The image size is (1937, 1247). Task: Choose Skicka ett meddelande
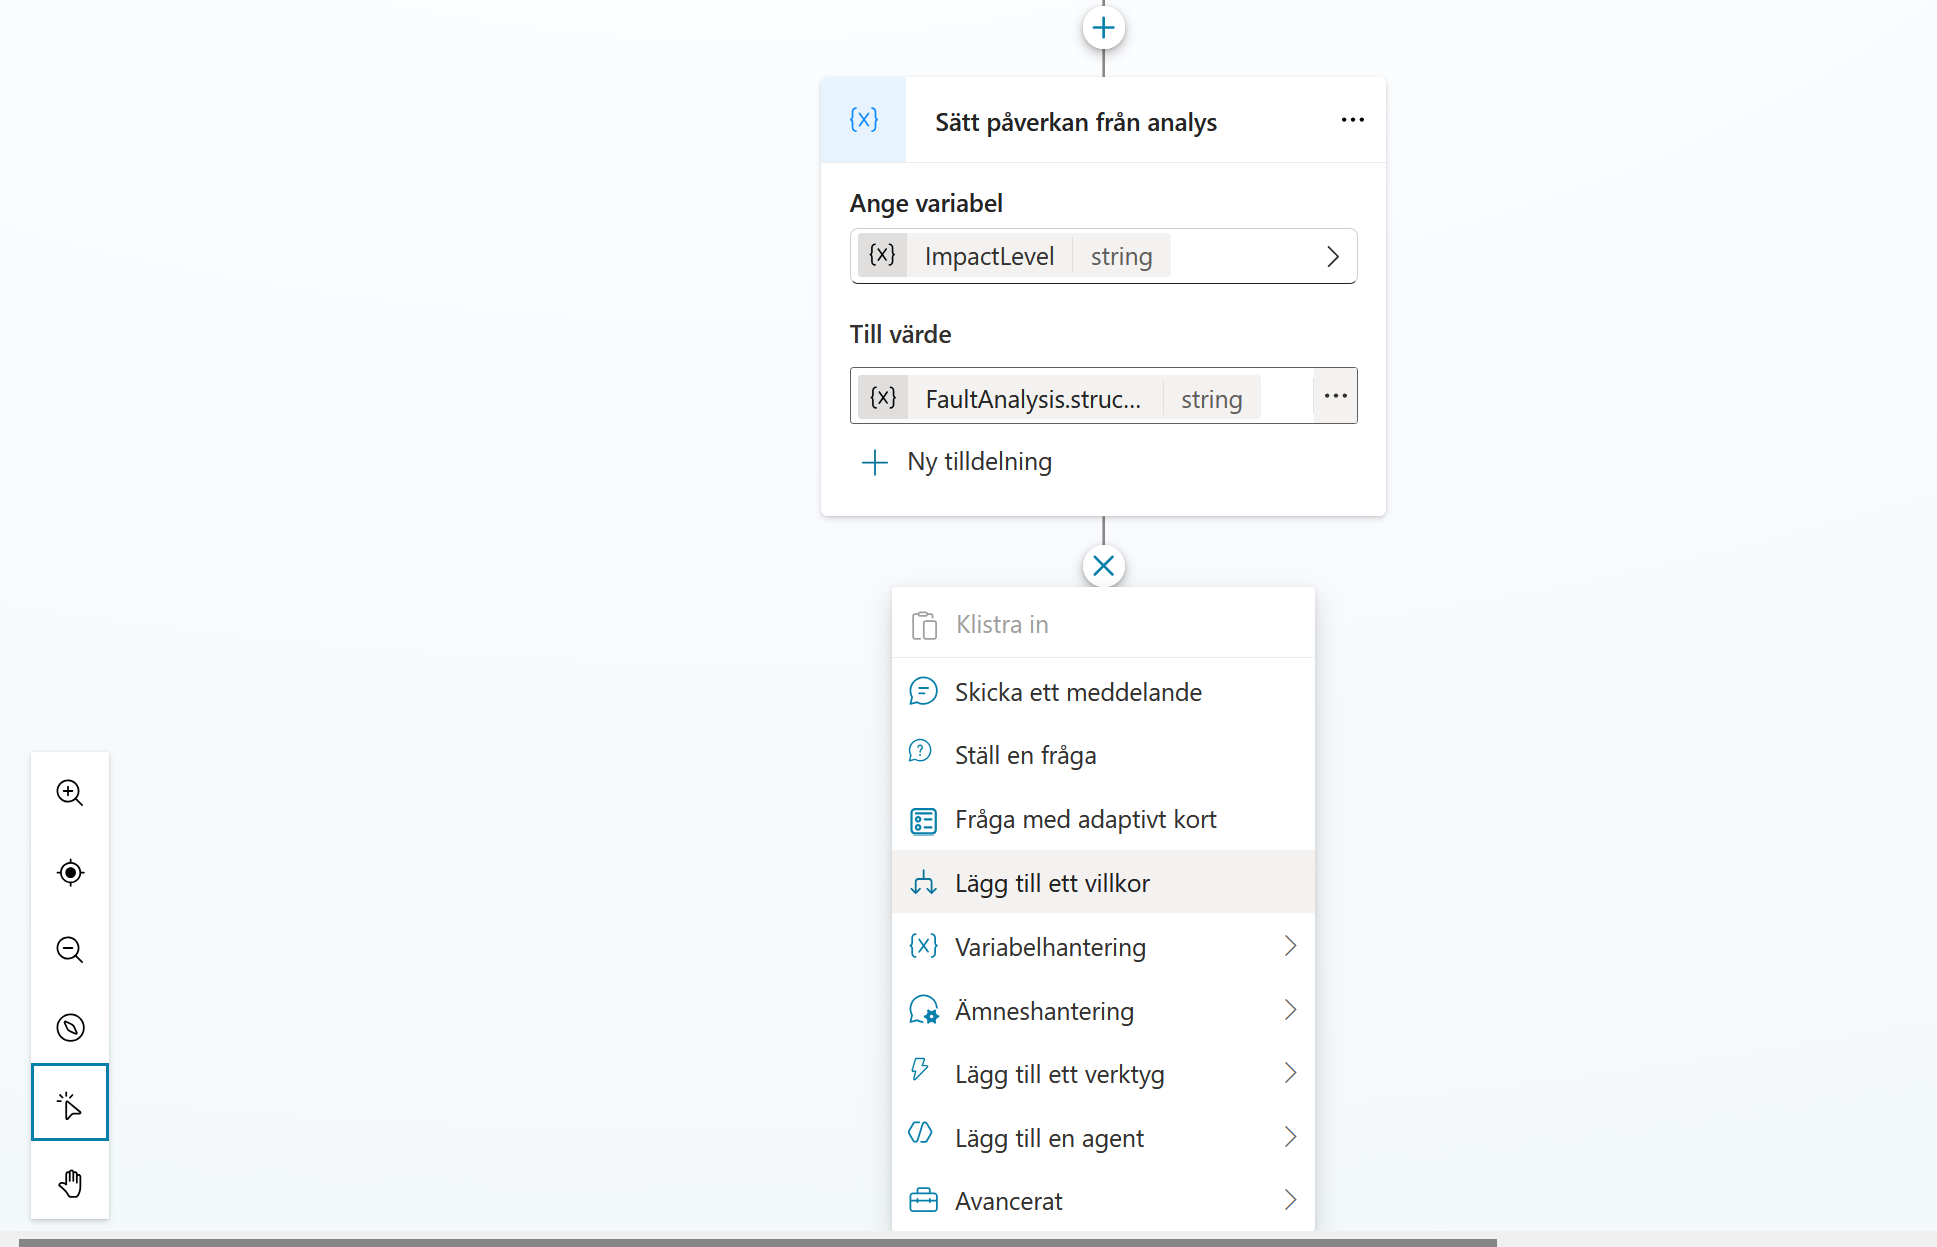1103,692
